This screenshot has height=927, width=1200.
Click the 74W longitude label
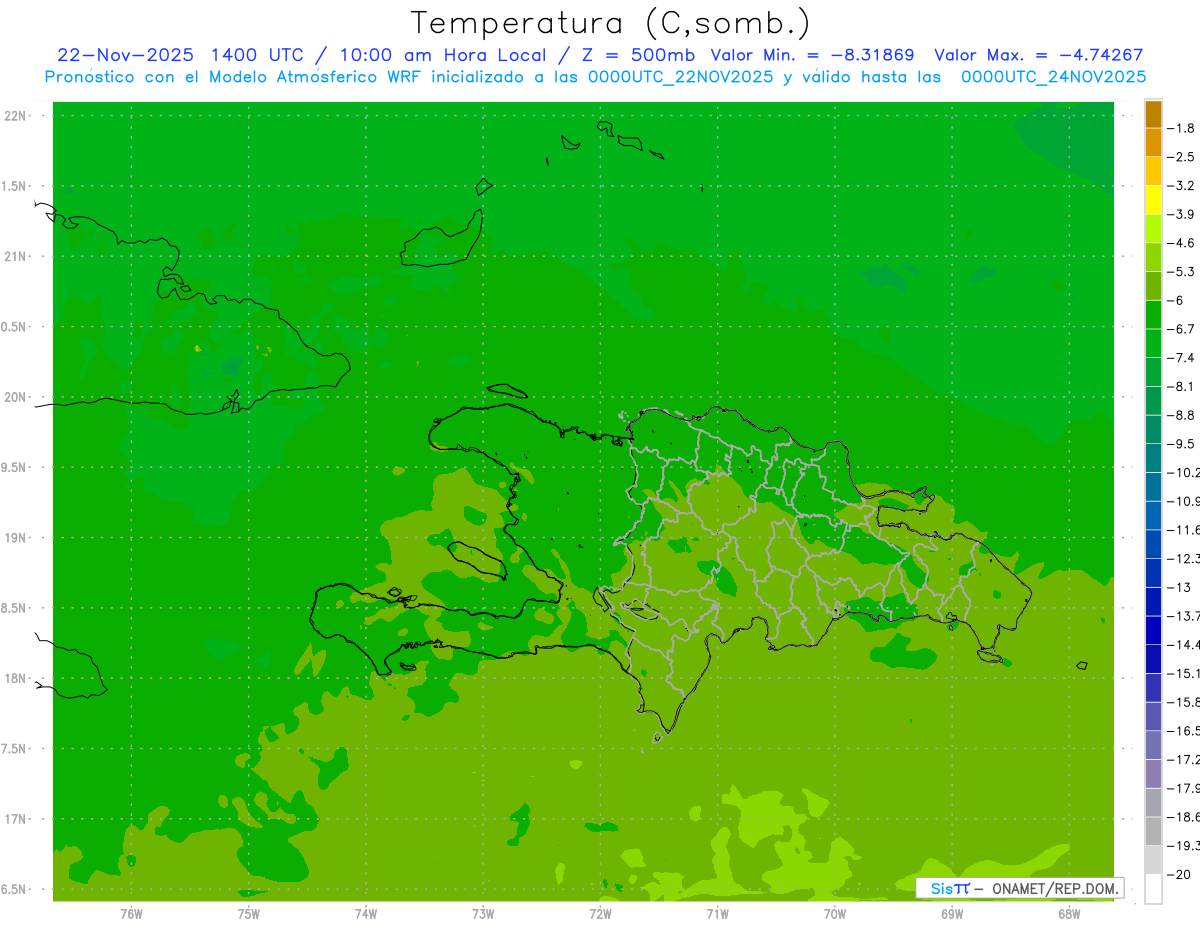pos(366,913)
